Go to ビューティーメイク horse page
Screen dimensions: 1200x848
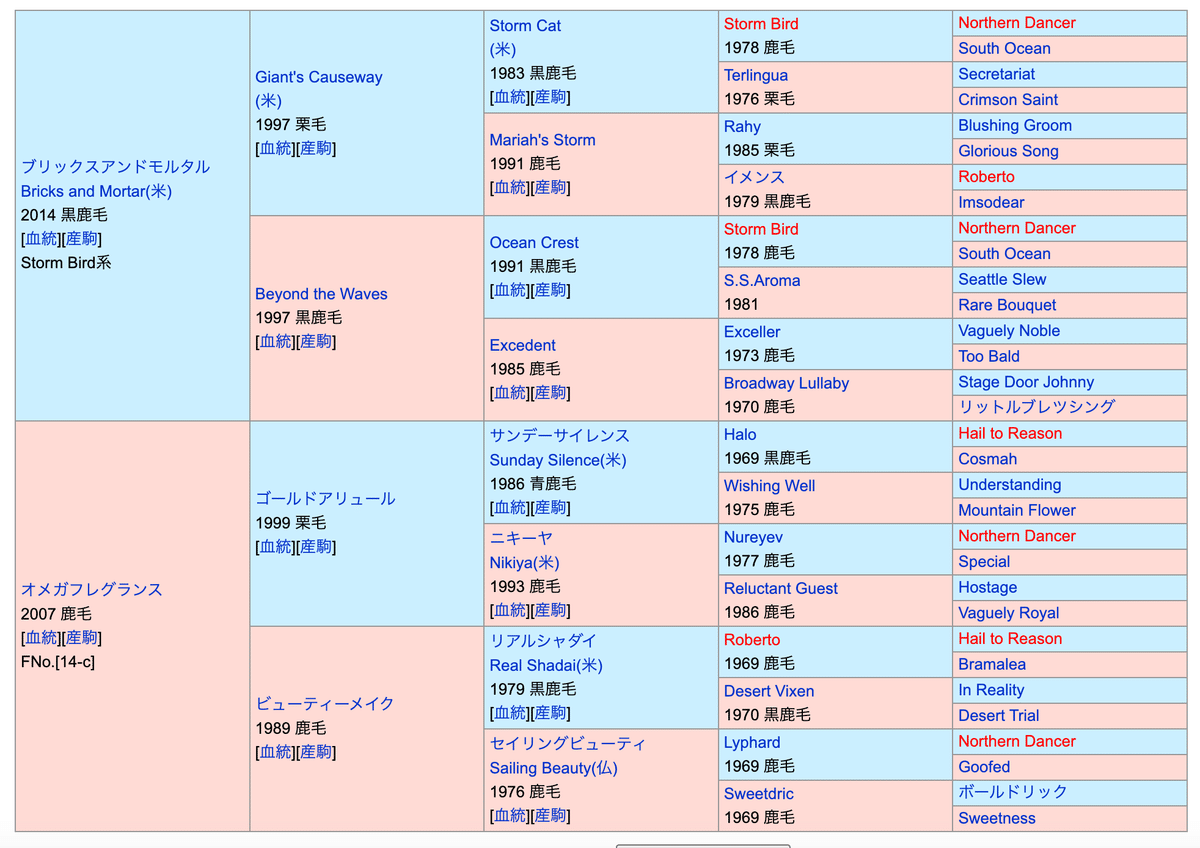coord(324,704)
